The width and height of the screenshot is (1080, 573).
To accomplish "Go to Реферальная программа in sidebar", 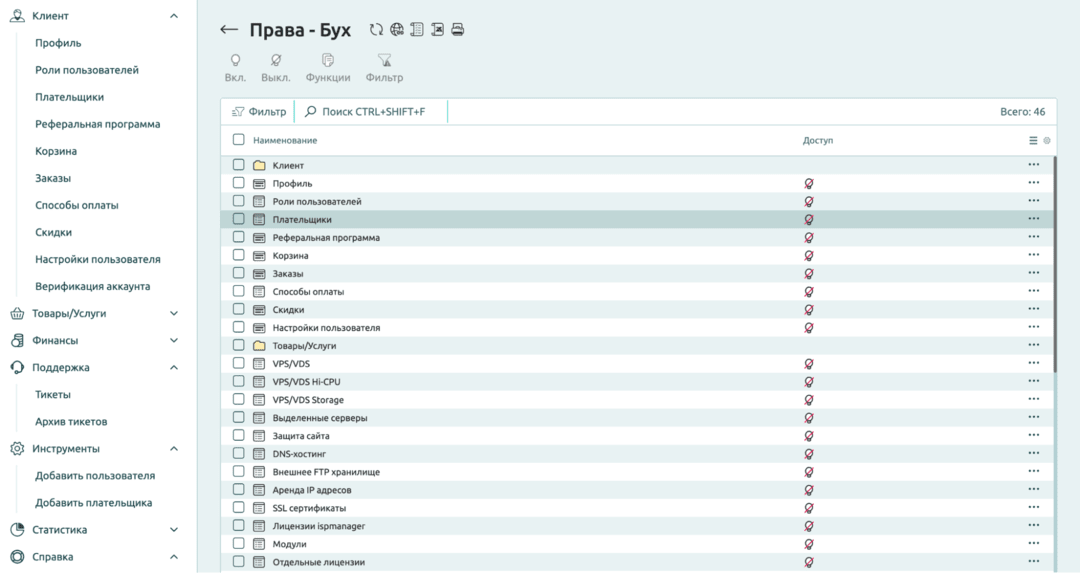I will pos(97,124).
